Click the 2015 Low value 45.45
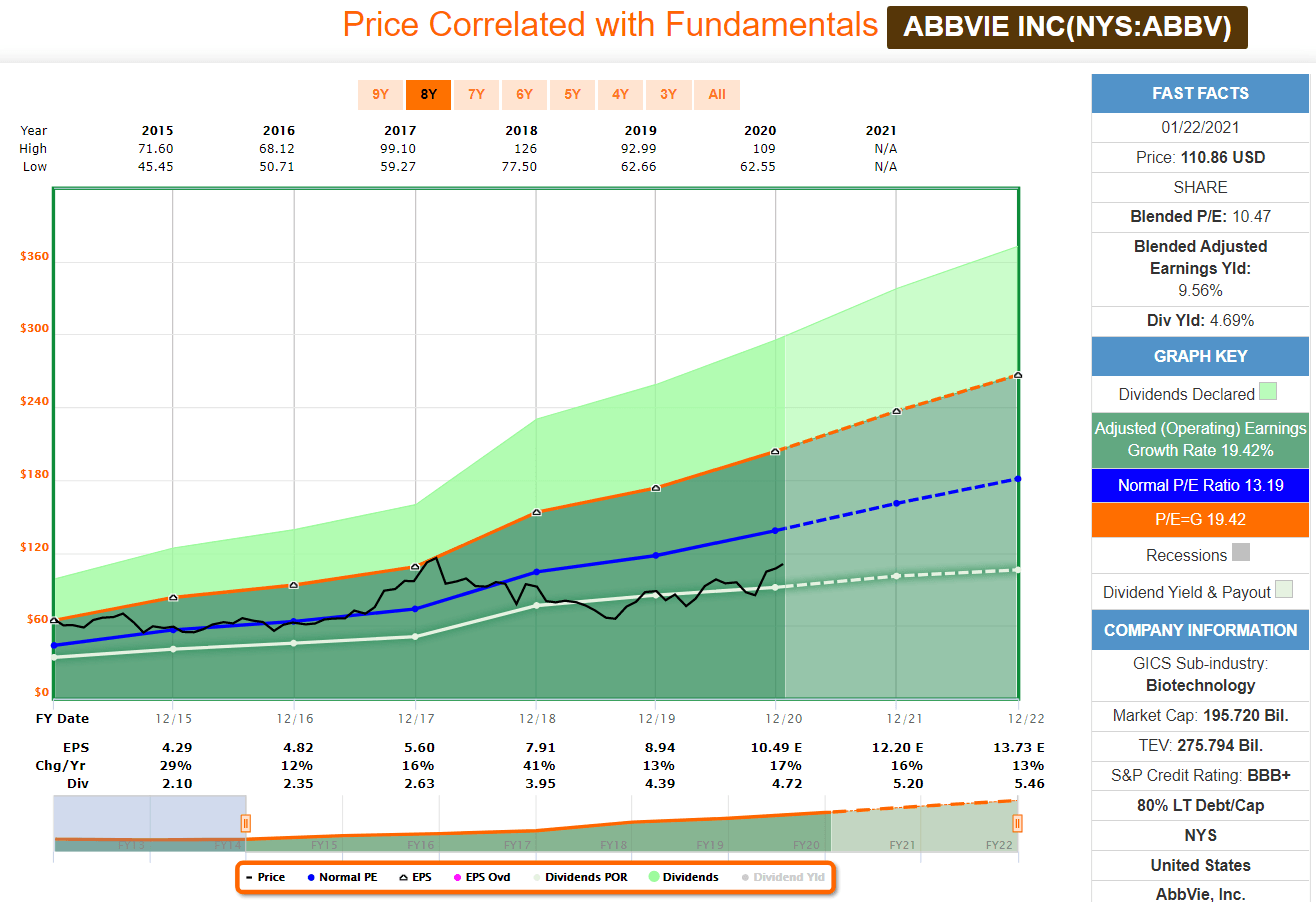Image resolution: width=1316 pixels, height=902 pixels. tap(156, 166)
